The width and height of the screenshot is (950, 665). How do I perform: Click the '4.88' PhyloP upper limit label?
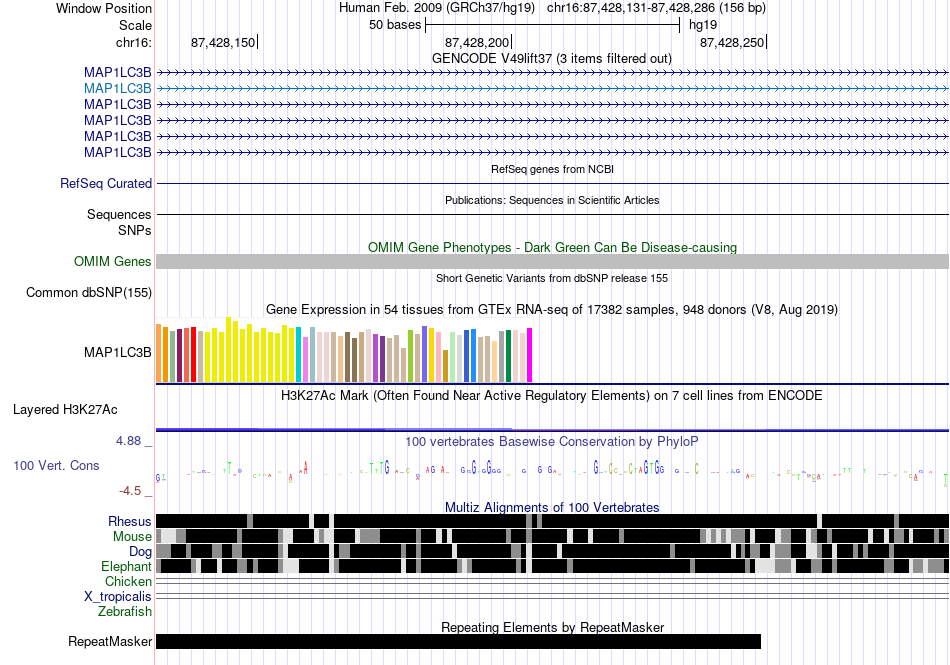(x=128, y=441)
